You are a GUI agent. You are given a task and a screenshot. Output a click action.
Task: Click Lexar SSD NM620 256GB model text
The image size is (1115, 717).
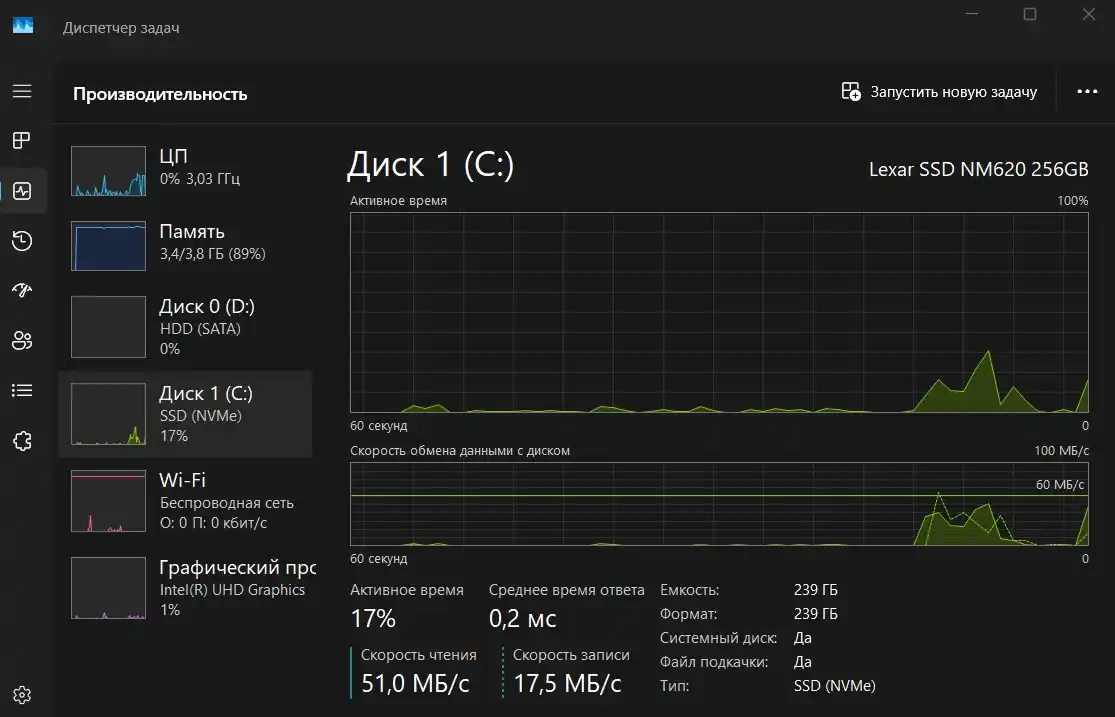(x=978, y=169)
